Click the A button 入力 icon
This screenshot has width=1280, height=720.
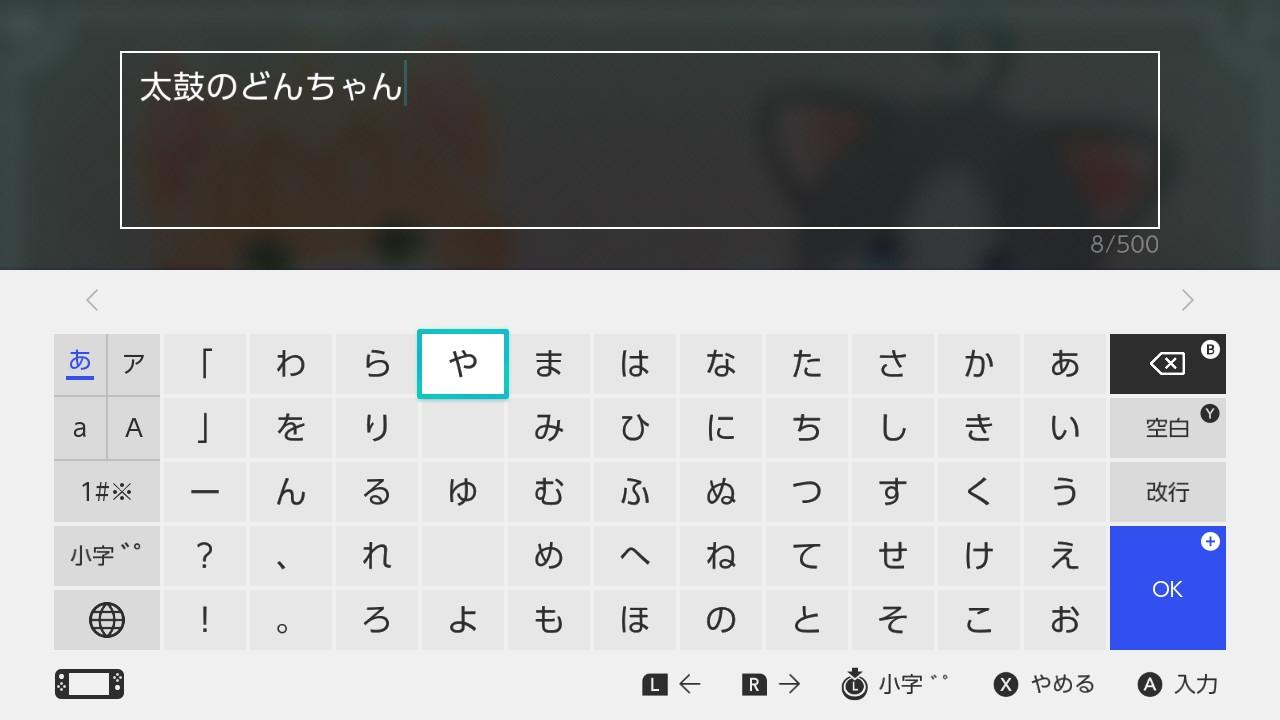pos(1150,685)
